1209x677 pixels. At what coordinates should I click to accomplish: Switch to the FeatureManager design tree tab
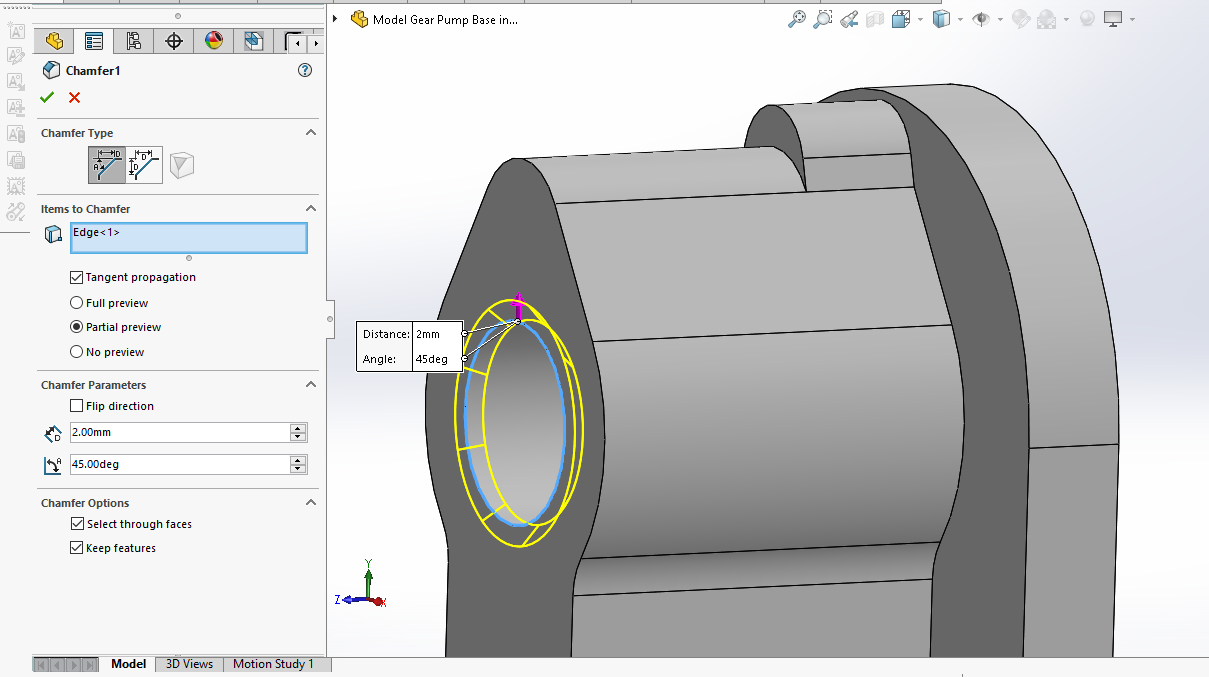coord(54,41)
